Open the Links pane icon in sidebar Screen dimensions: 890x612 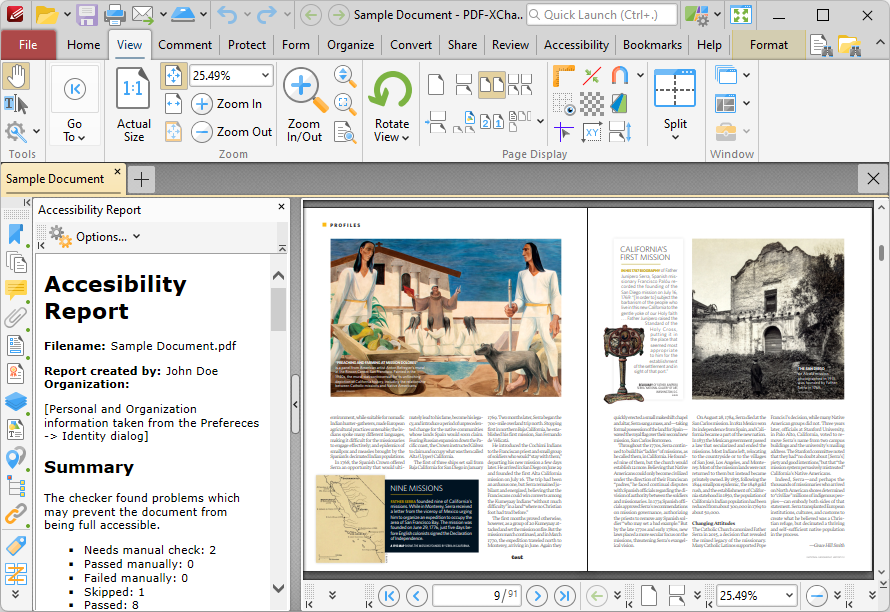click(x=16, y=514)
